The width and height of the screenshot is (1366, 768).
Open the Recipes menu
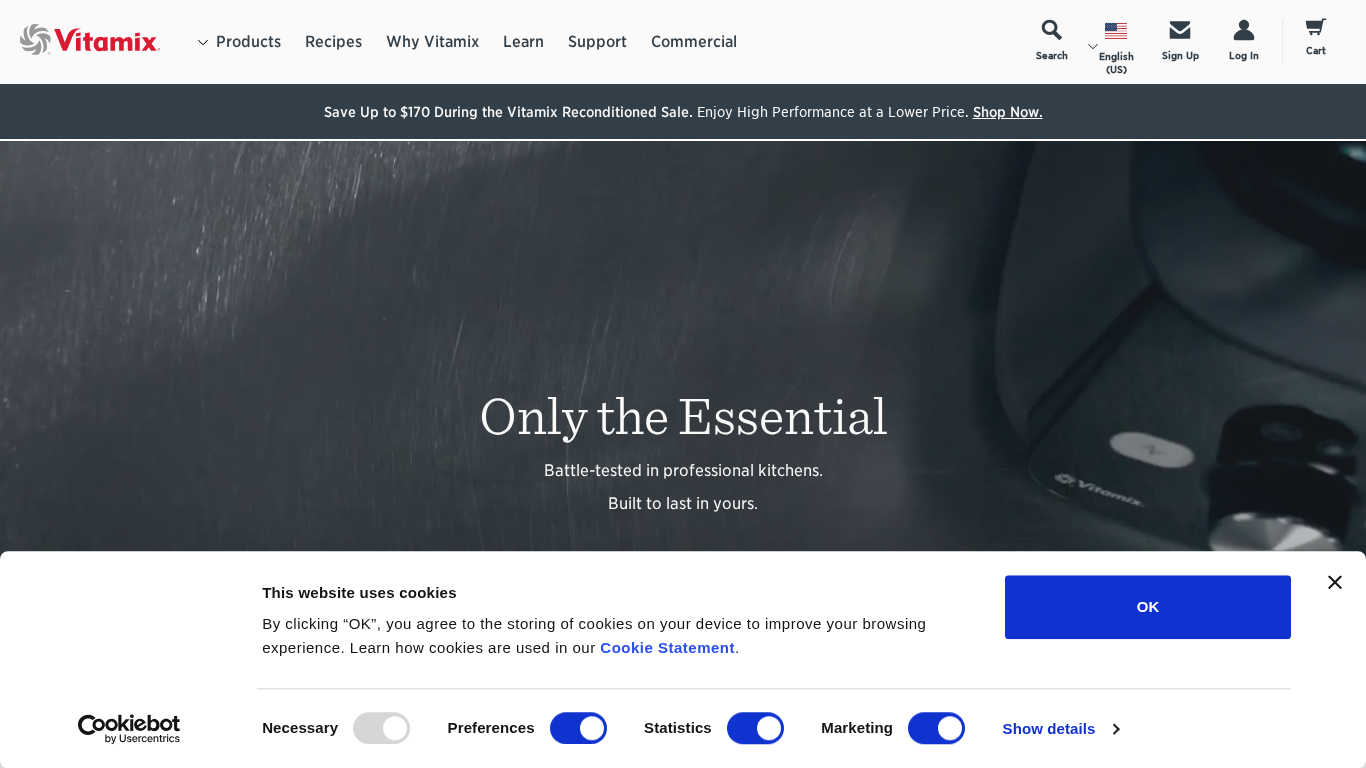pos(333,42)
